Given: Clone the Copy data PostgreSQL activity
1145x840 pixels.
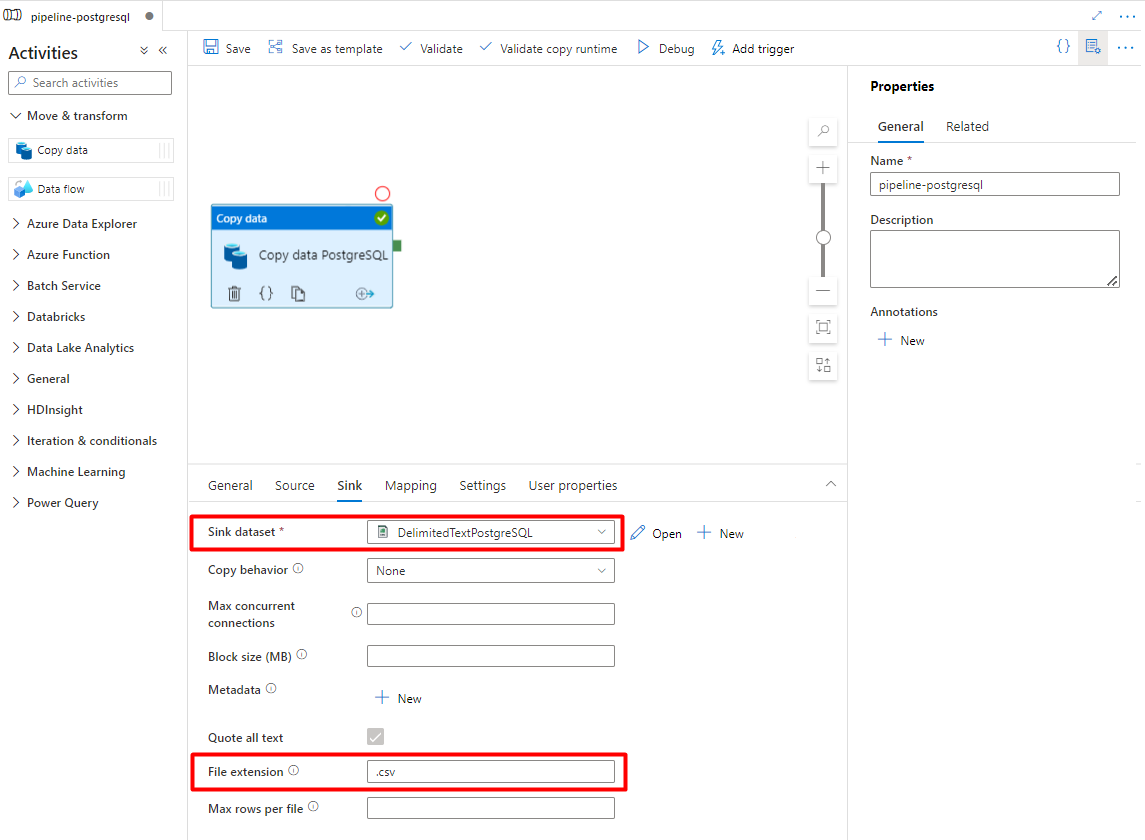Looking at the screenshot, I should (x=298, y=294).
